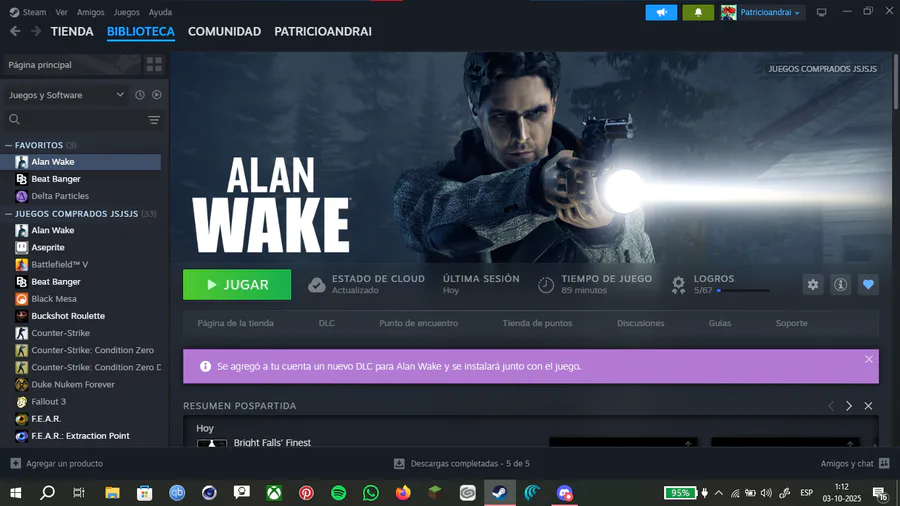This screenshot has height=506, width=900.
Task: Go to previous post-game summary item
Action: pyautogui.click(x=831, y=406)
